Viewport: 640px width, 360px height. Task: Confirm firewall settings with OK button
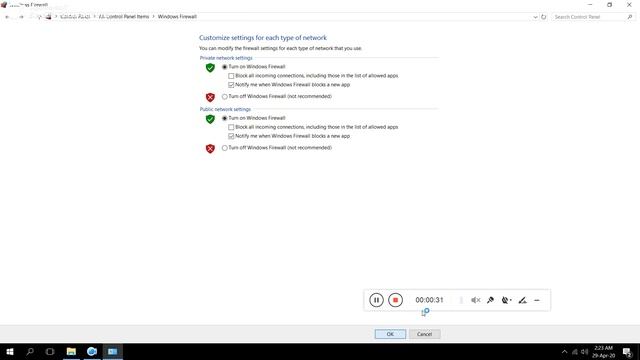tap(390, 334)
